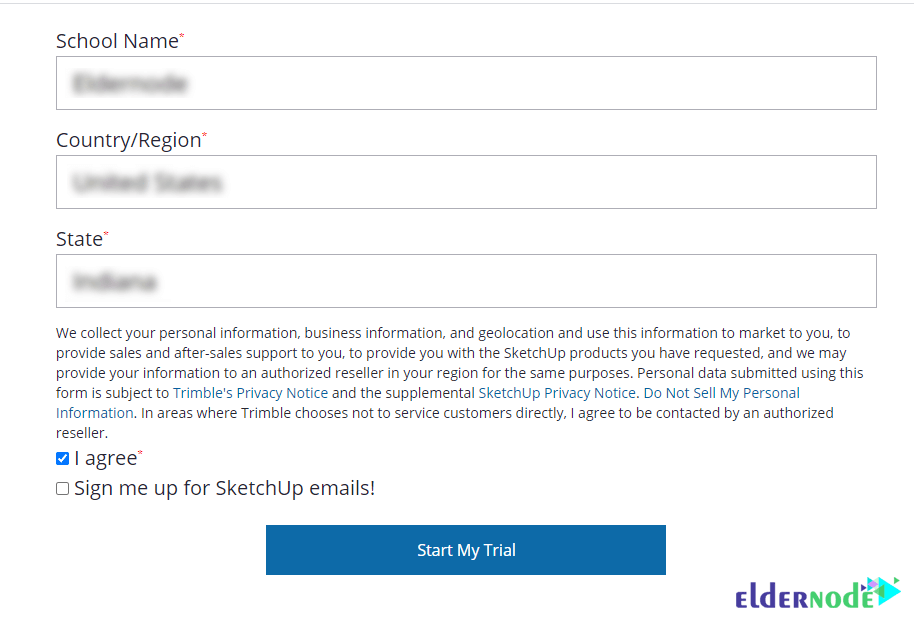Viewport: 914px width, 620px height.
Task: Click the School Name input field
Action: (466, 83)
